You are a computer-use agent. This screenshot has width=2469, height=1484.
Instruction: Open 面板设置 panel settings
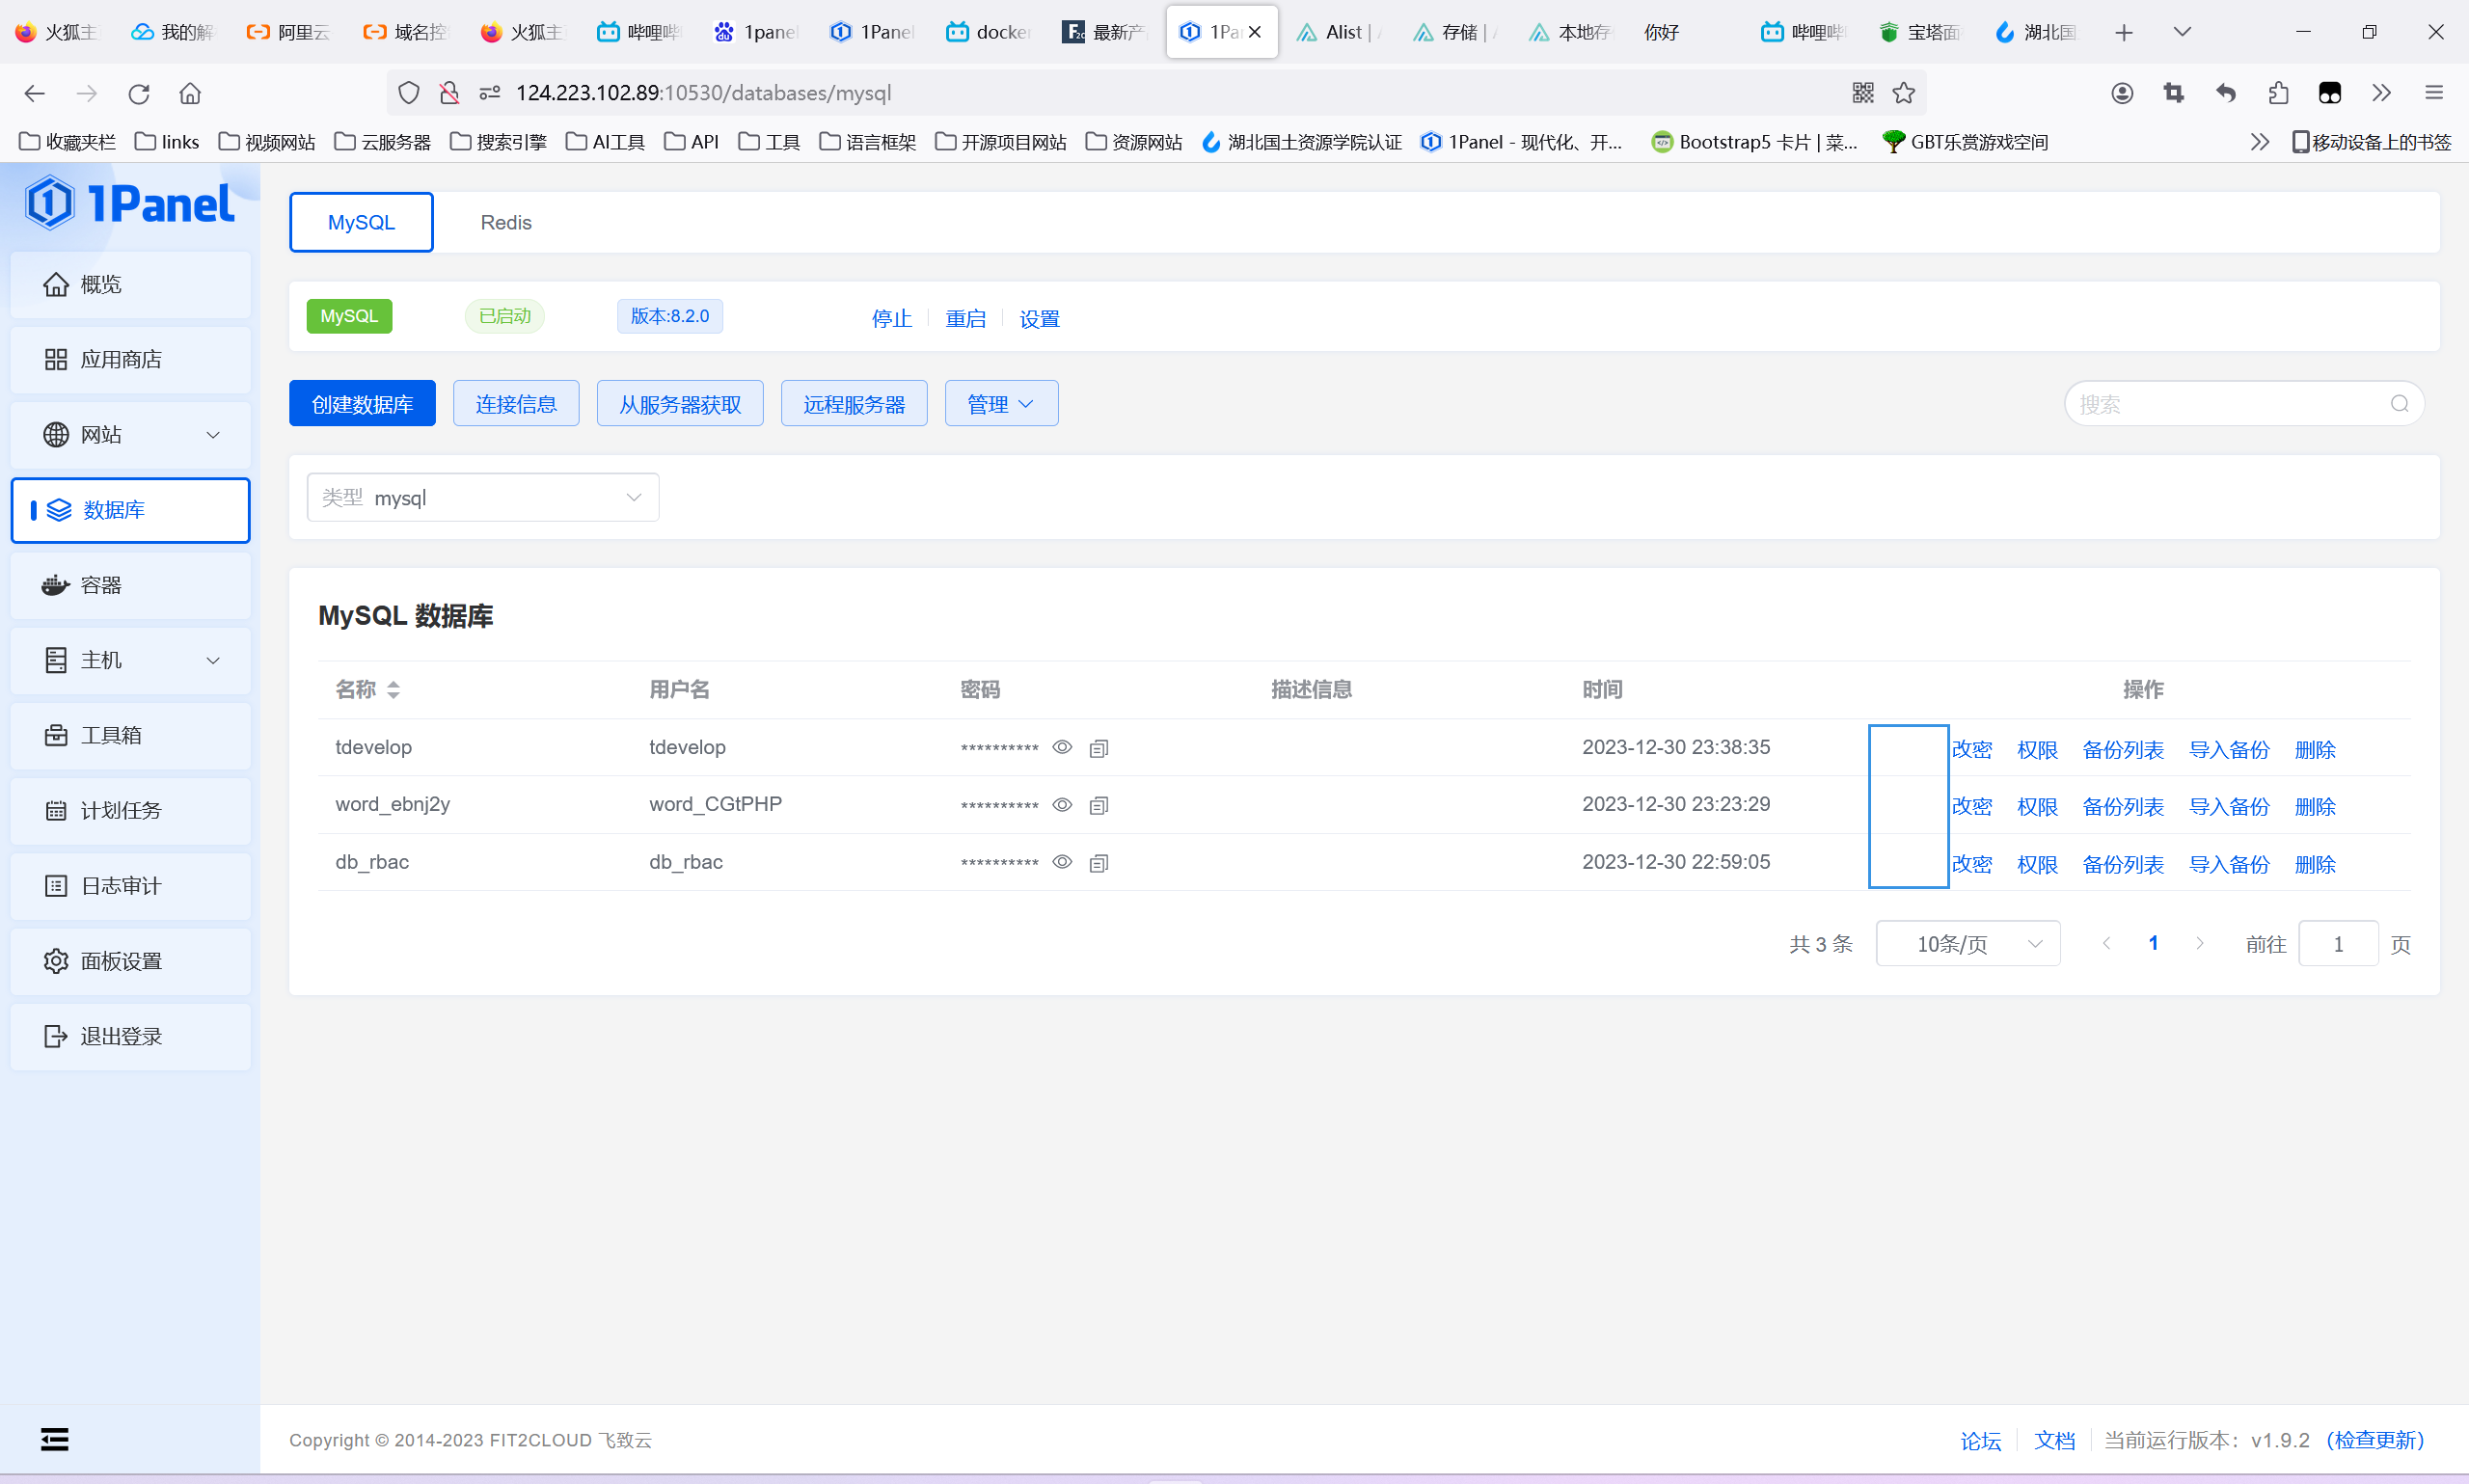(x=130, y=961)
